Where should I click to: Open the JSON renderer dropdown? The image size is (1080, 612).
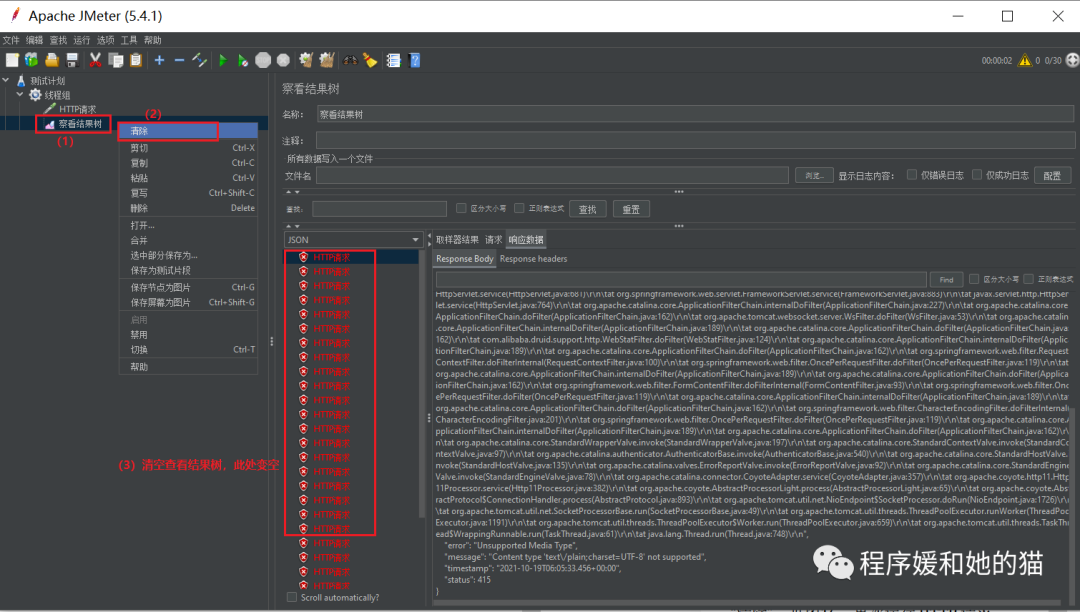tap(353, 240)
